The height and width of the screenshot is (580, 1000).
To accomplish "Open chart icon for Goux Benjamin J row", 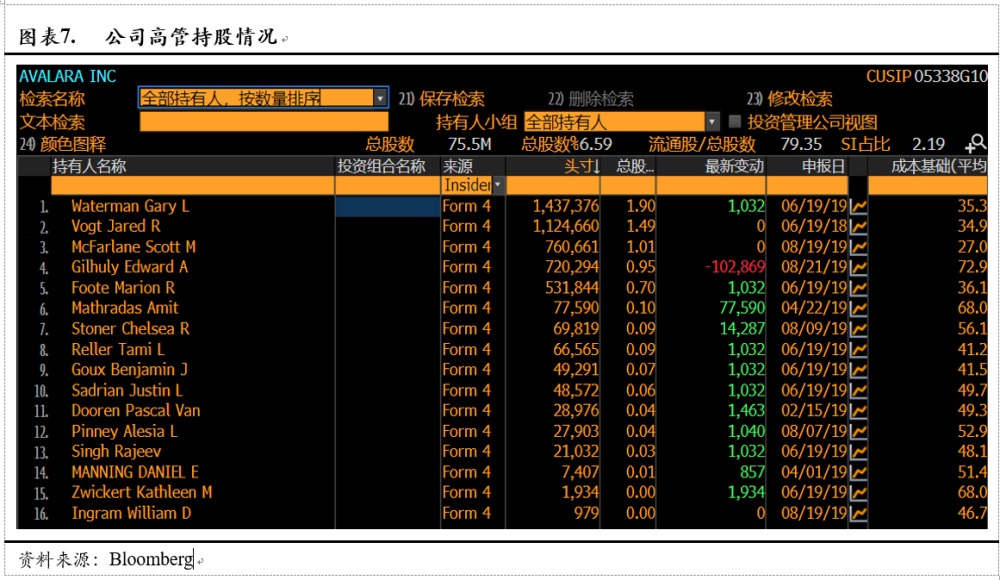I will pos(858,370).
